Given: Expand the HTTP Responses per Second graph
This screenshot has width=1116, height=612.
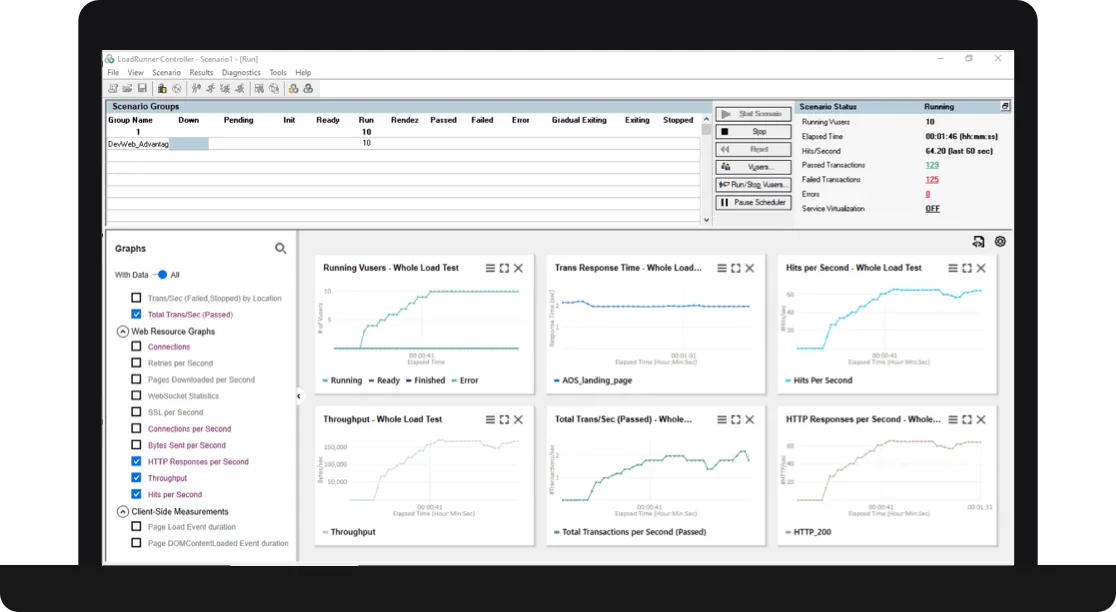Looking at the screenshot, I should click(x=967, y=419).
